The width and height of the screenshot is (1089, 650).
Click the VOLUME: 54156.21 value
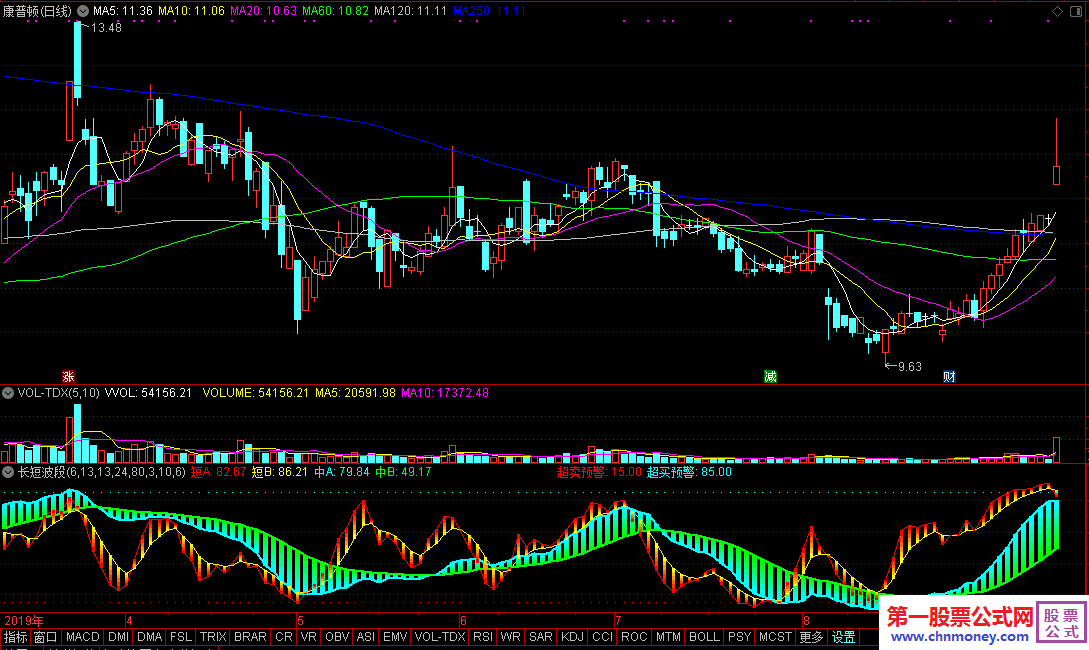(256, 393)
